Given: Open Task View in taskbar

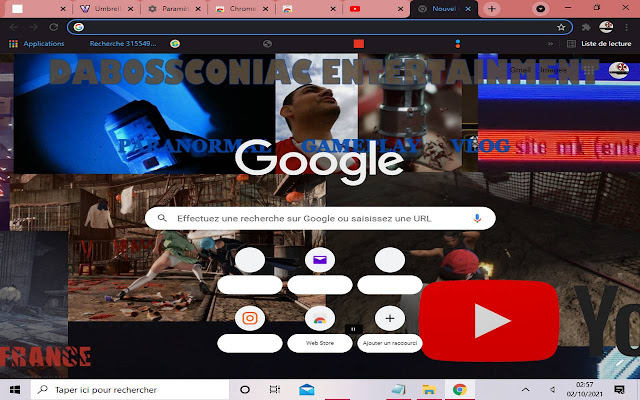Looking at the screenshot, I should coord(275,390).
